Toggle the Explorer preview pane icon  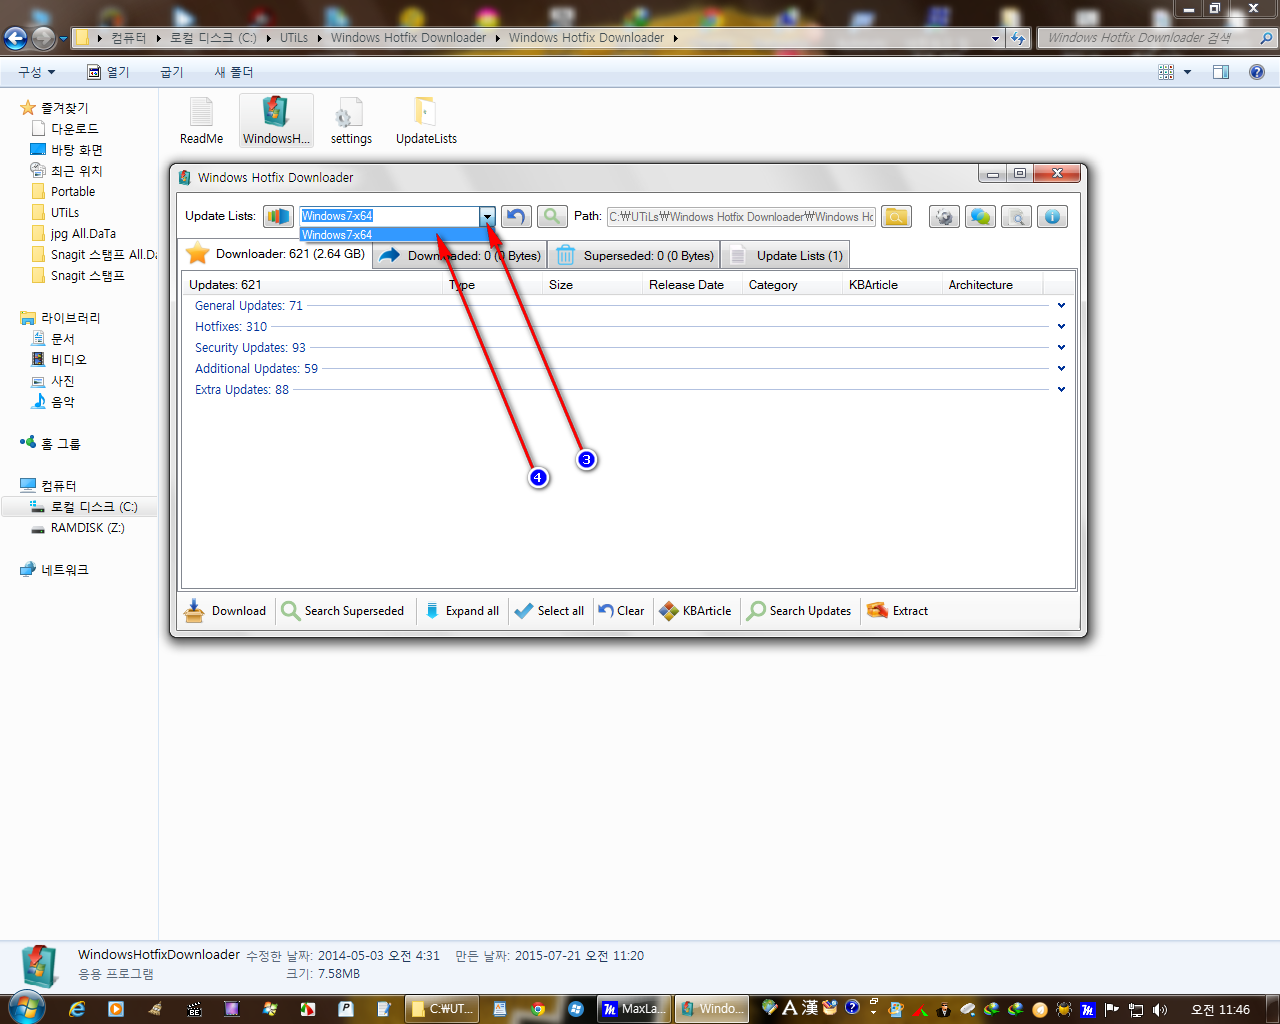coord(1221,72)
